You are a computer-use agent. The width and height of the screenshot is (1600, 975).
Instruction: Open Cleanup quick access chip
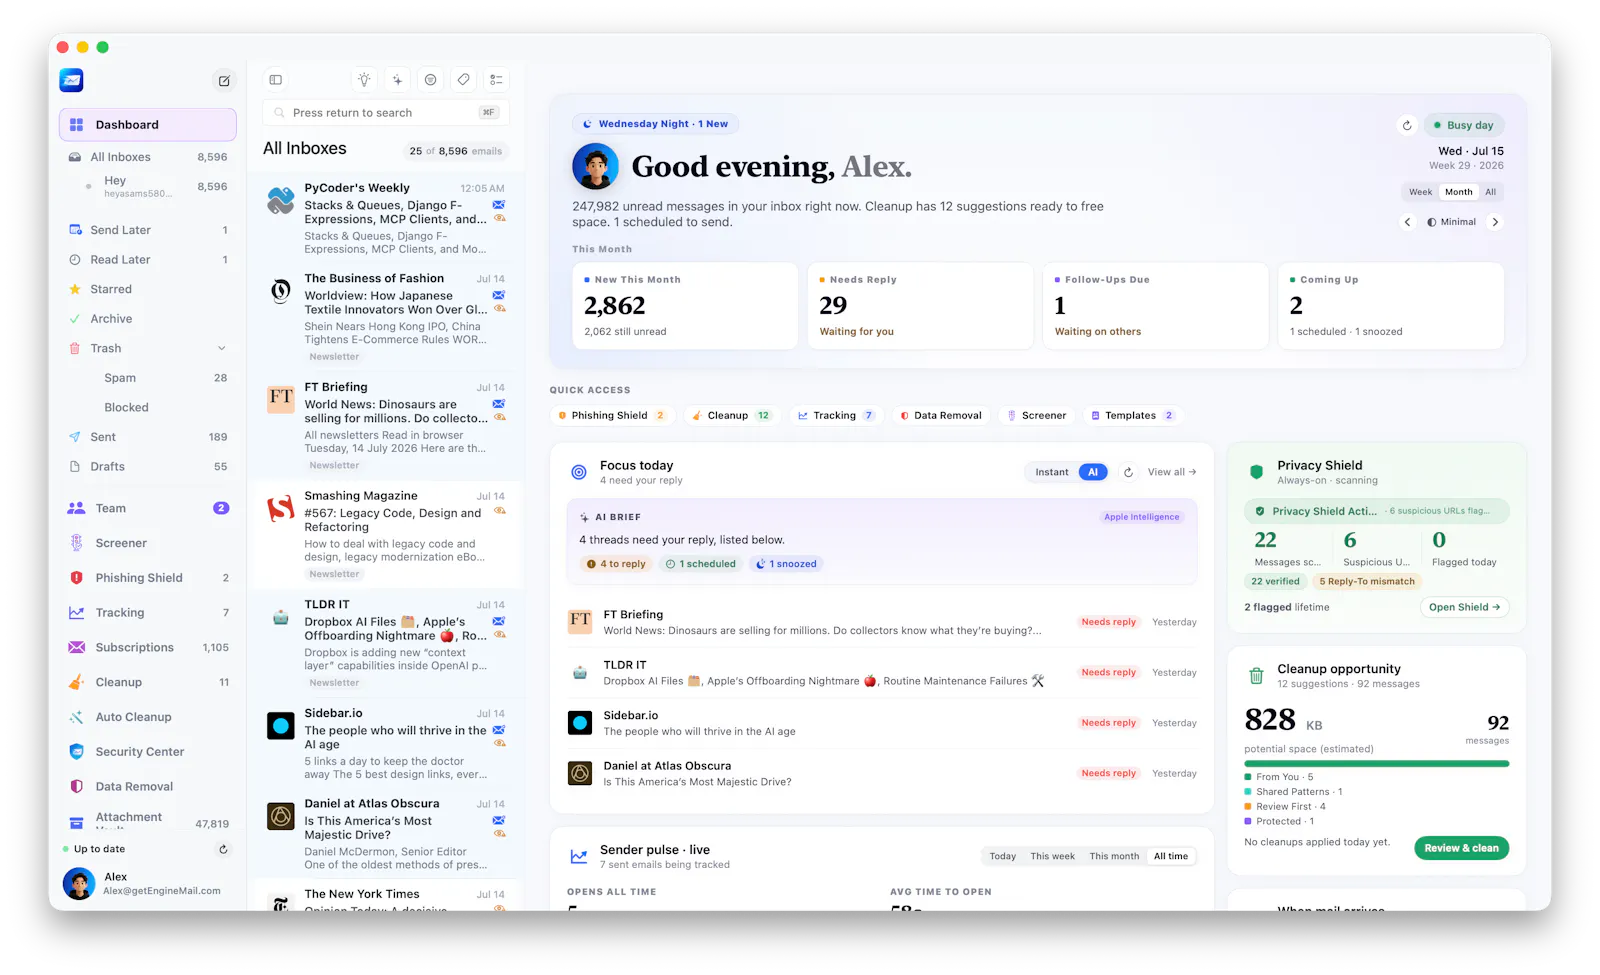tap(730, 416)
